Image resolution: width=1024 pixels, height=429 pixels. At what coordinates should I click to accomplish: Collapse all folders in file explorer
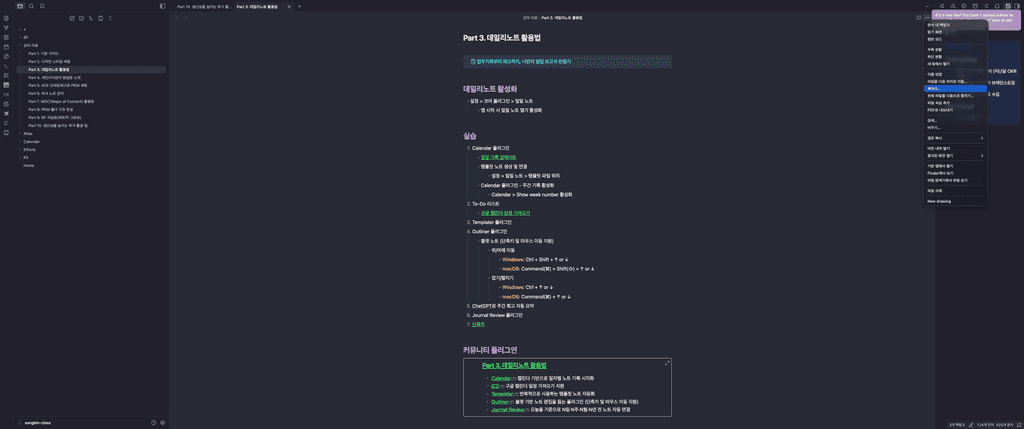(x=110, y=18)
